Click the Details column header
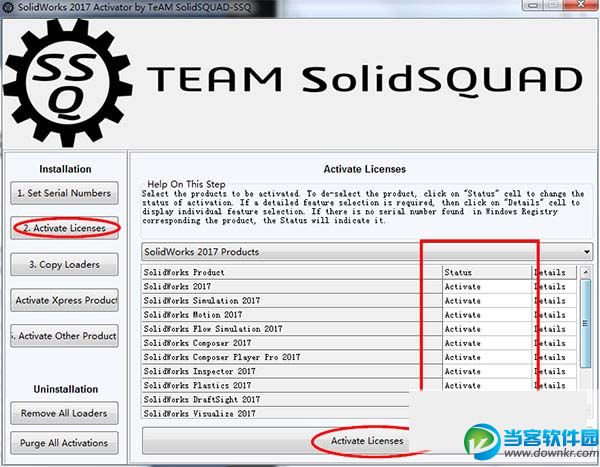600x467 pixels. (554, 273)
